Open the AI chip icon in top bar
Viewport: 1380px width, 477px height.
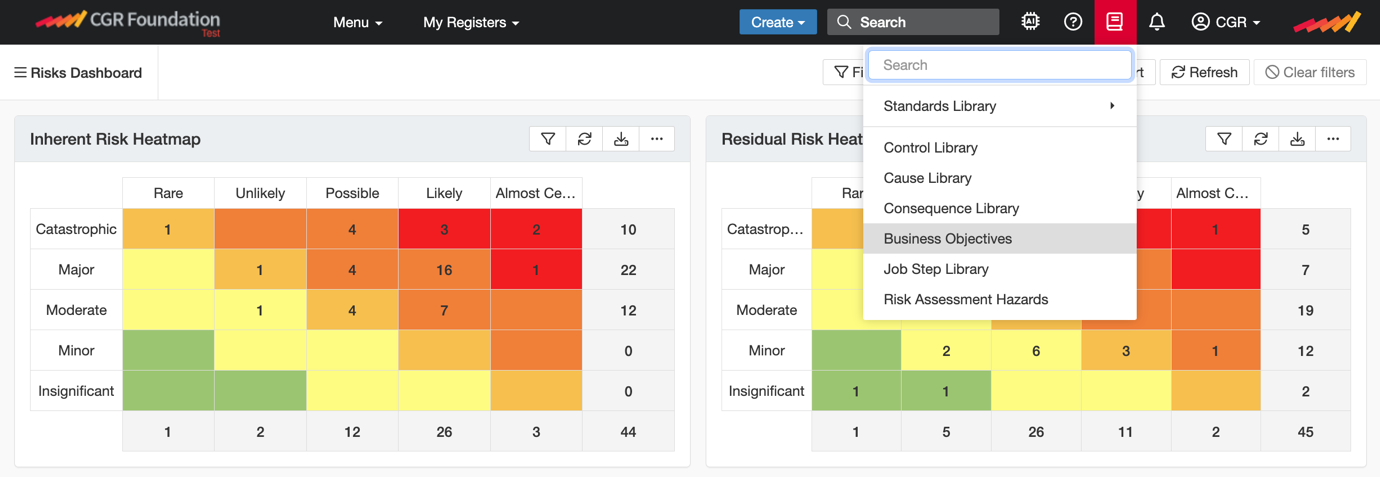[x=1030, y=22]
